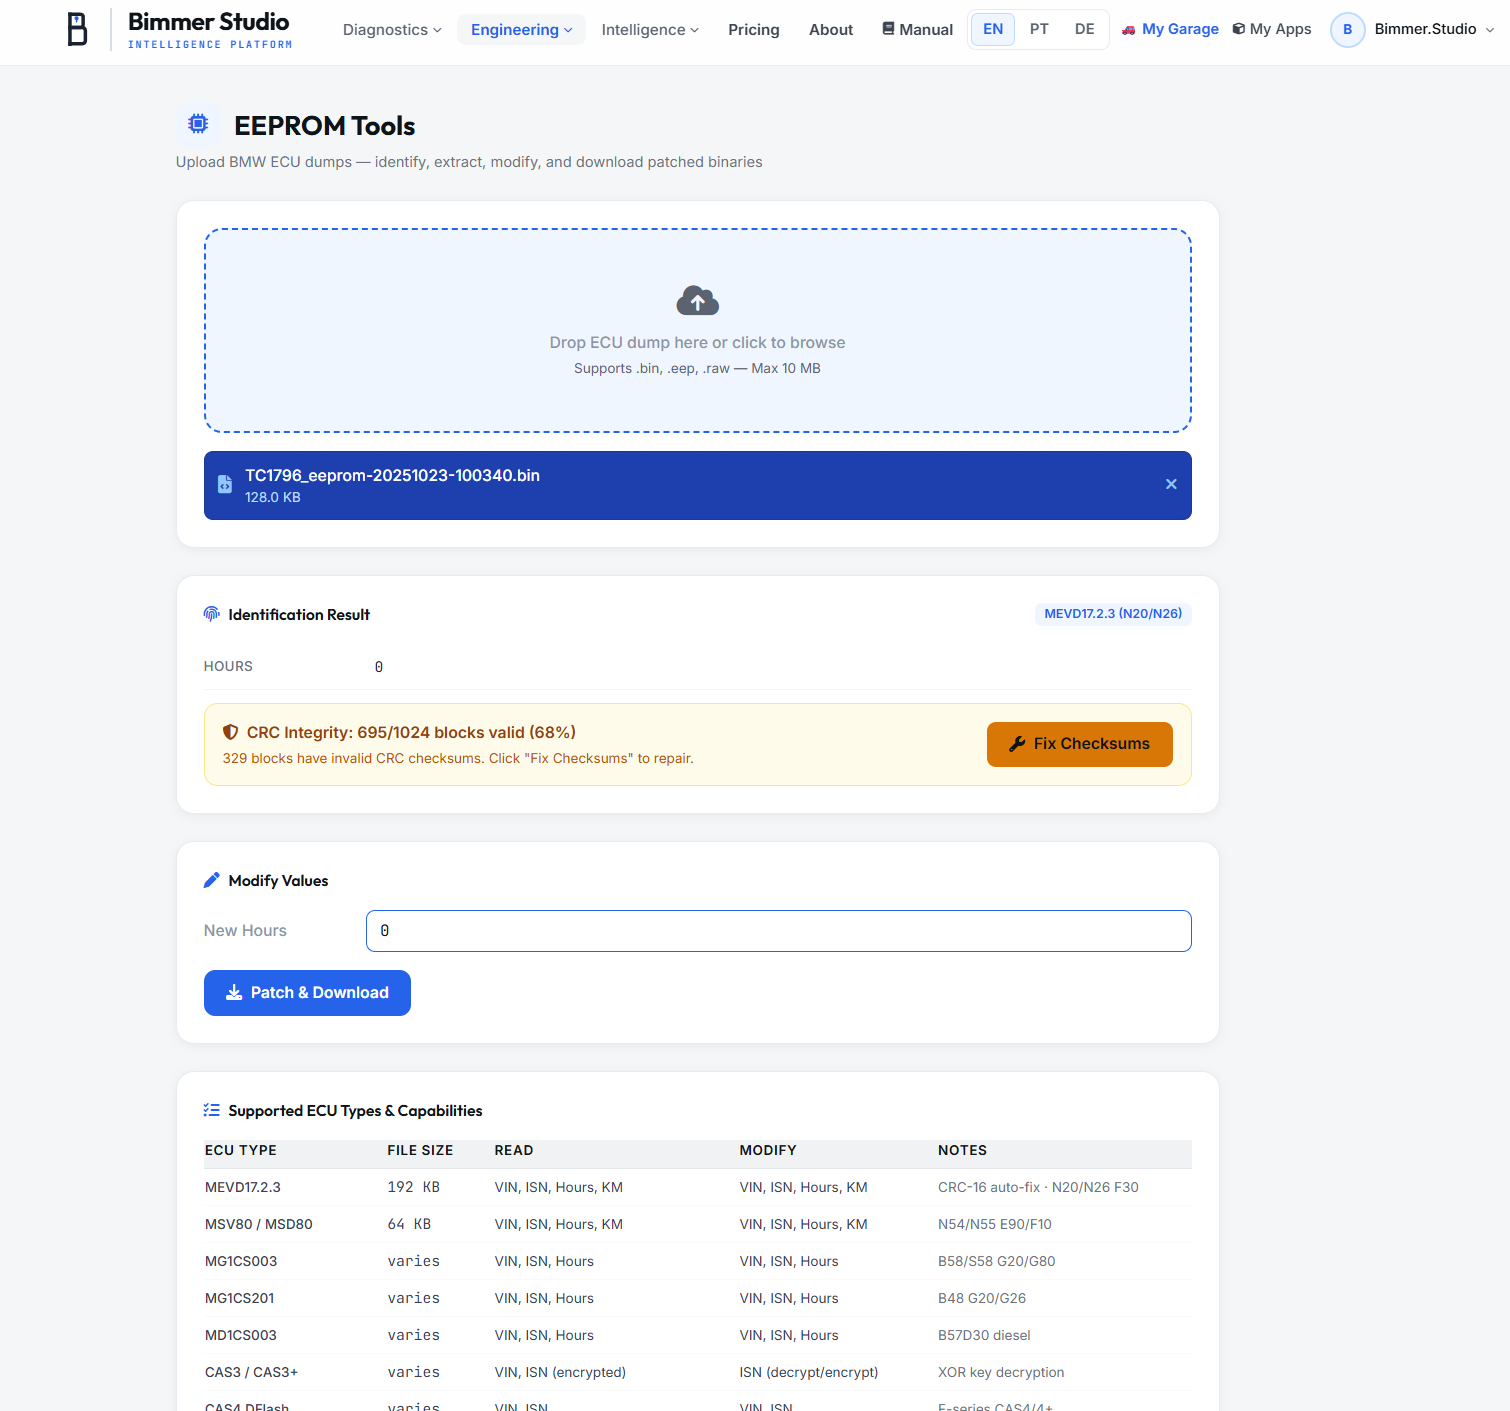Click Fix Checksums button

(x=1080, y=744)
